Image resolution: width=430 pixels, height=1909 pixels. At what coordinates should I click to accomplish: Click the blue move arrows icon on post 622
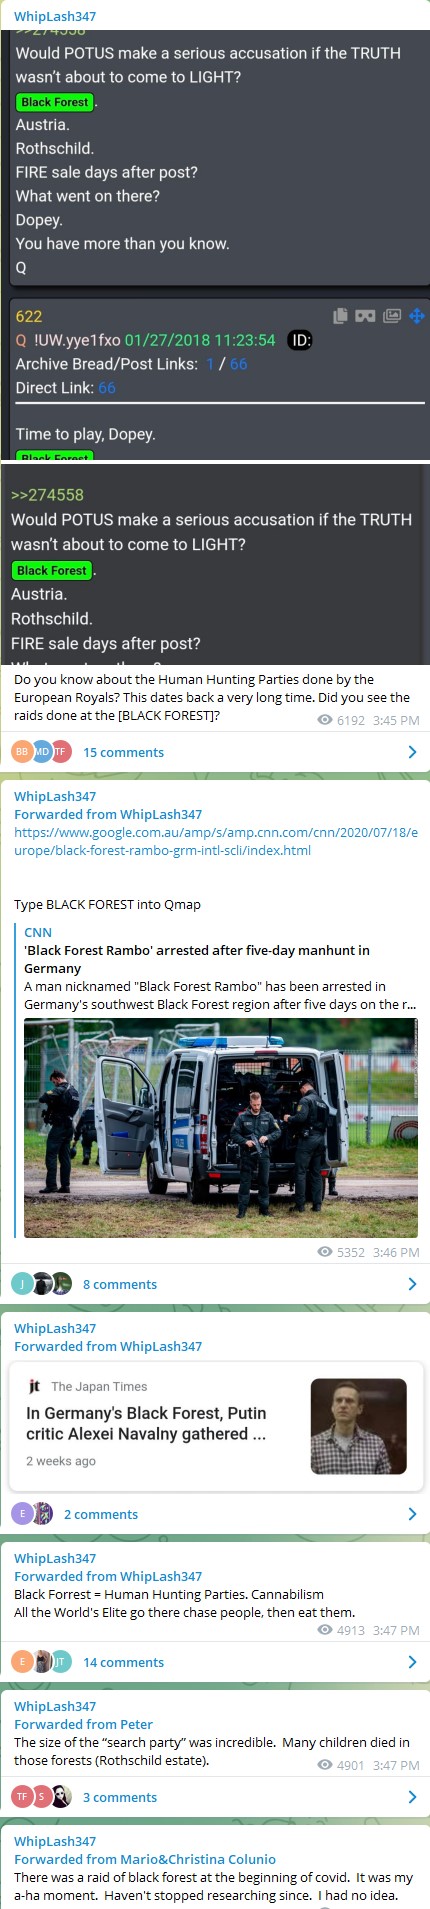pyautogui.click(x=417, y=316)
